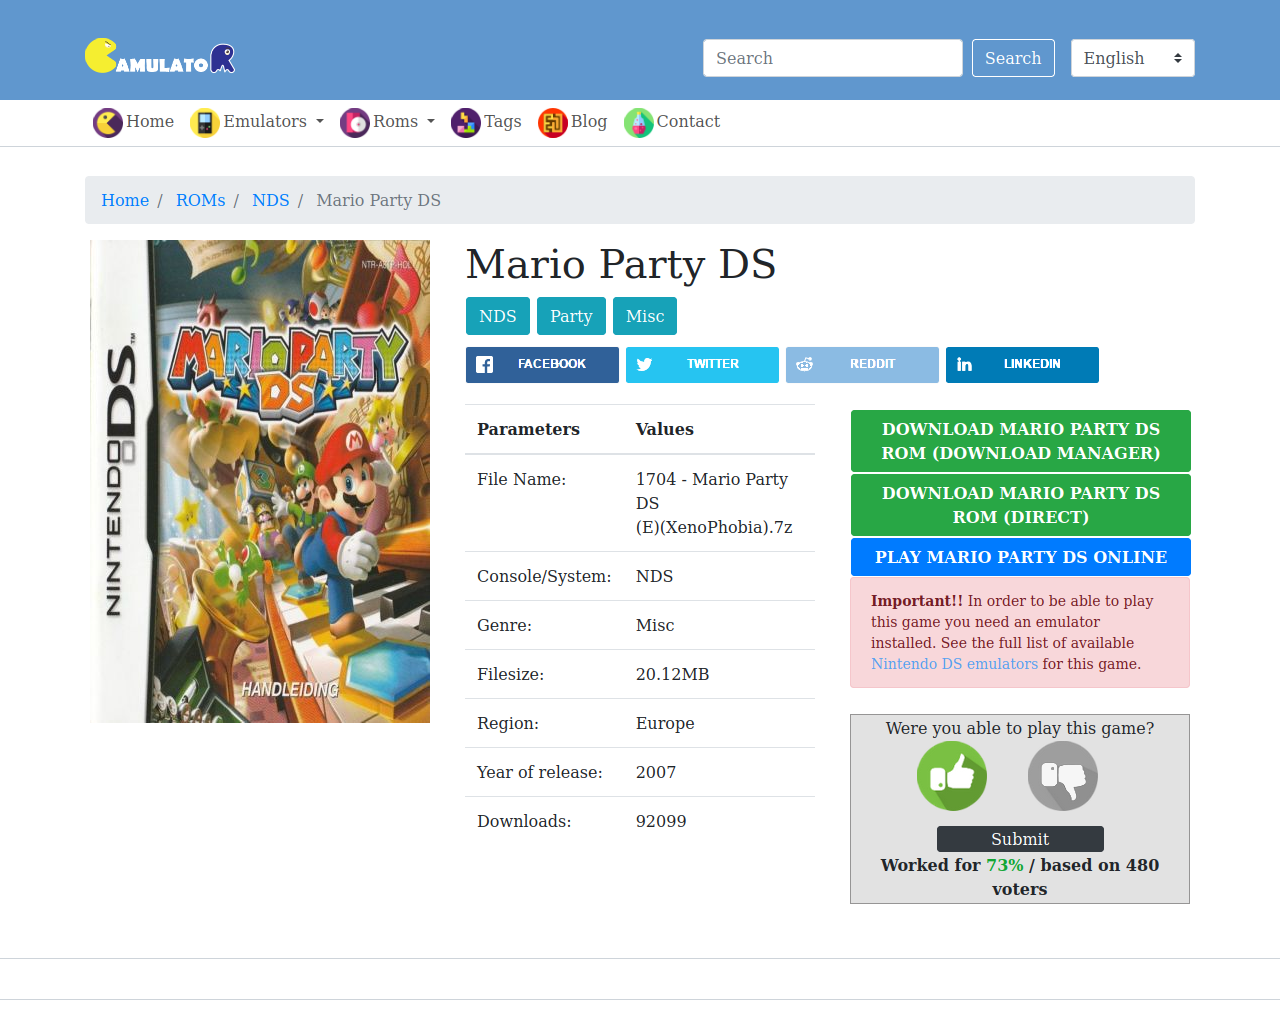Click the Search button
Viewport: 1280px width, 1024px height.
(1013, 58)
